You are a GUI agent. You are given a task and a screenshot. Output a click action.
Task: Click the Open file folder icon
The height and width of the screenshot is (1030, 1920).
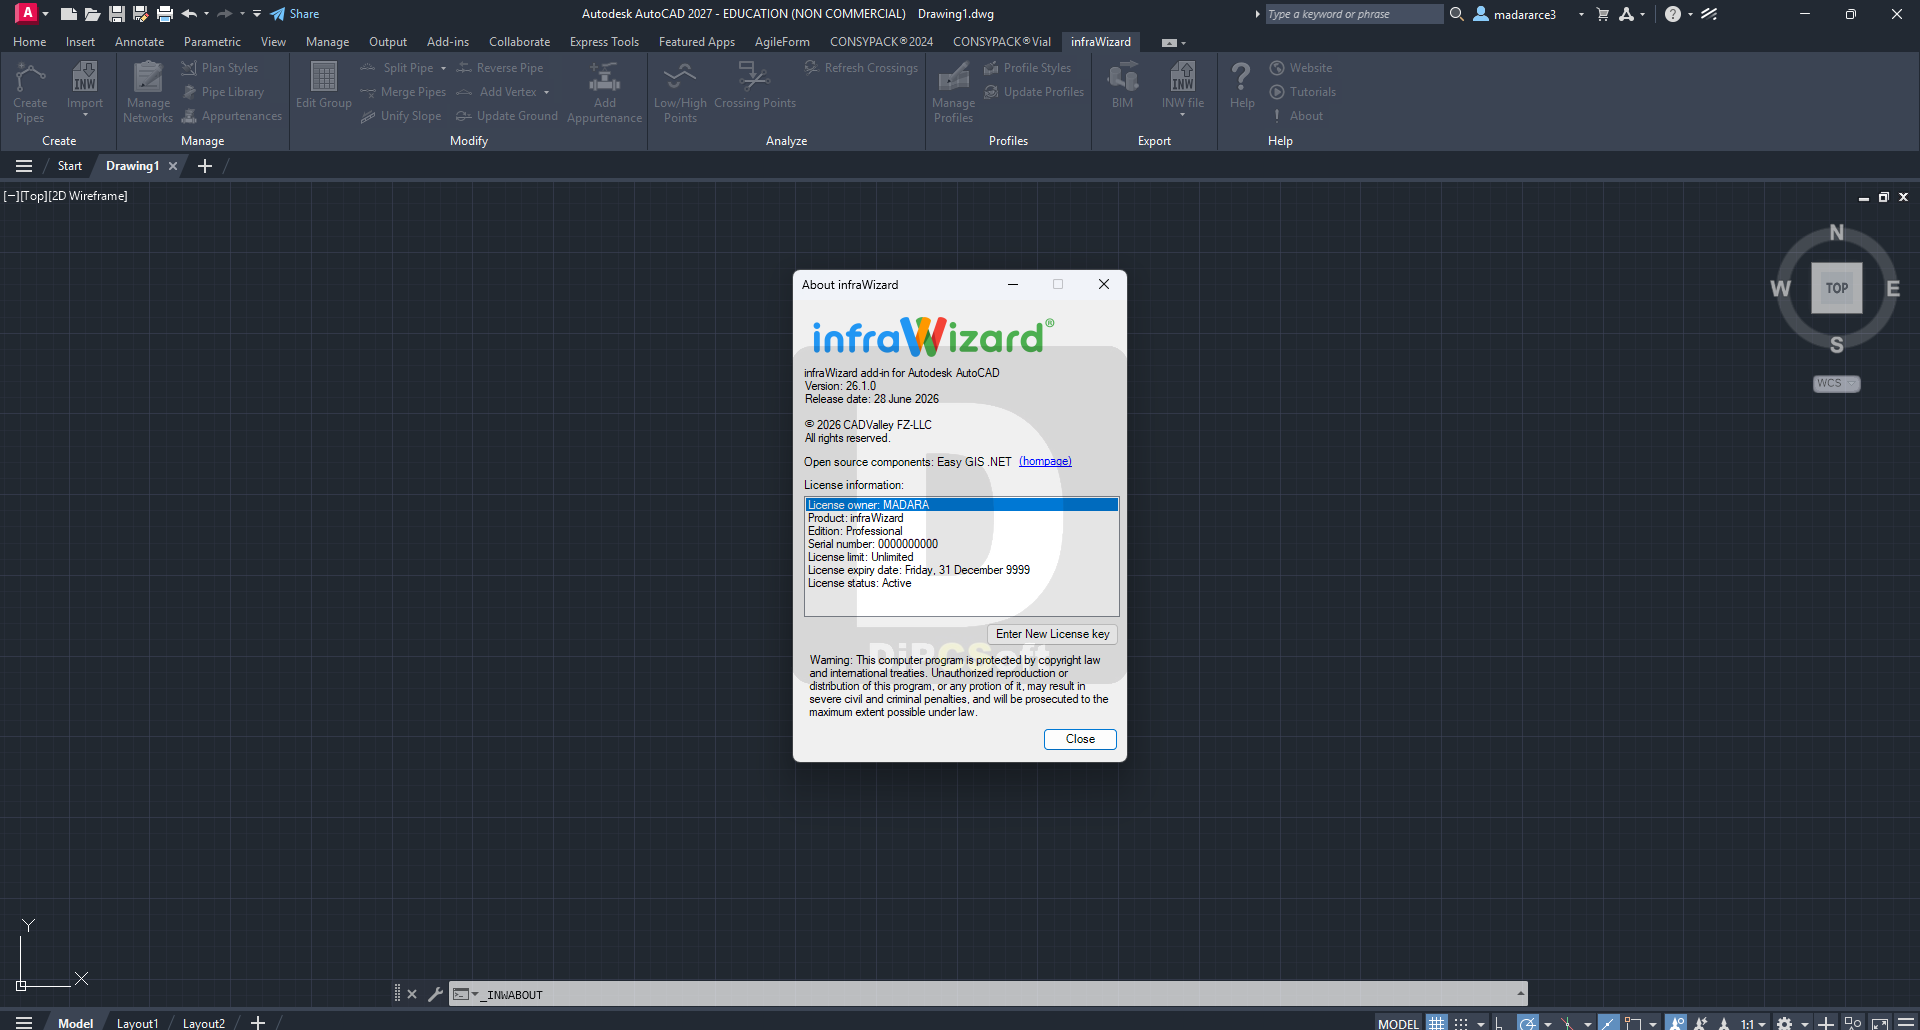92,14
